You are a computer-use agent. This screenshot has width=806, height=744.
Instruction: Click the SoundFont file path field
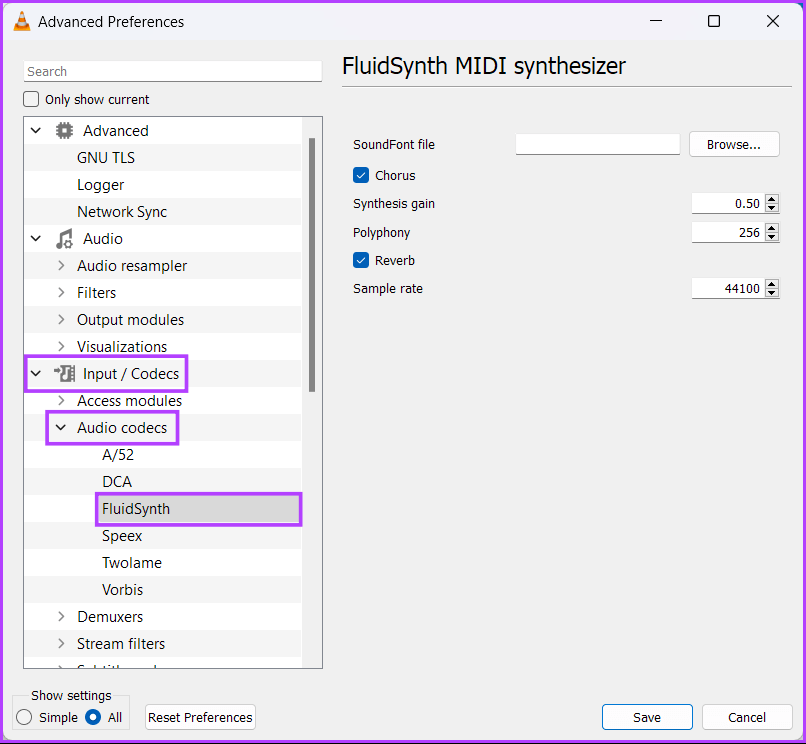[598, 144]
